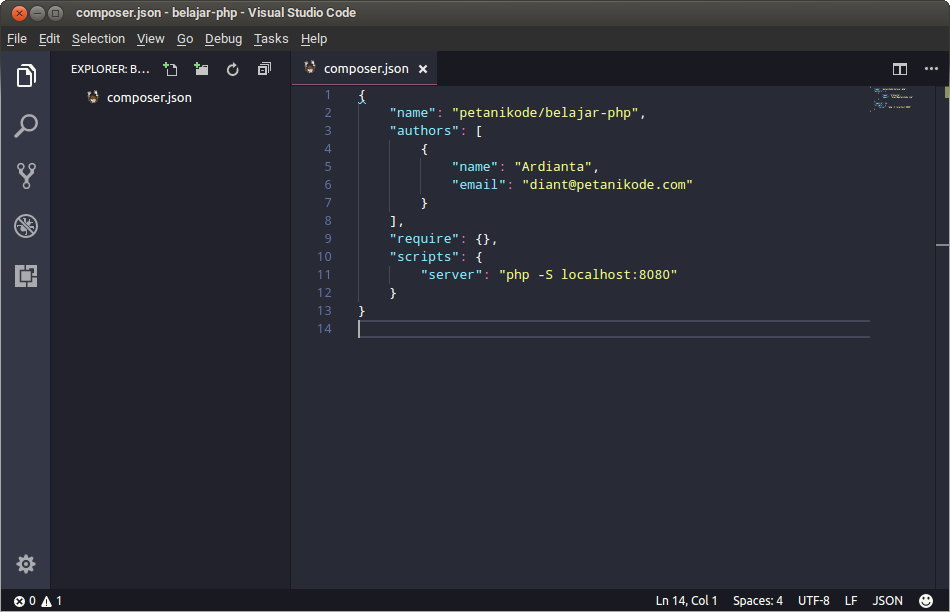
Task: Open the File menu
Action: pyautogui.click(x=16, y=38)
